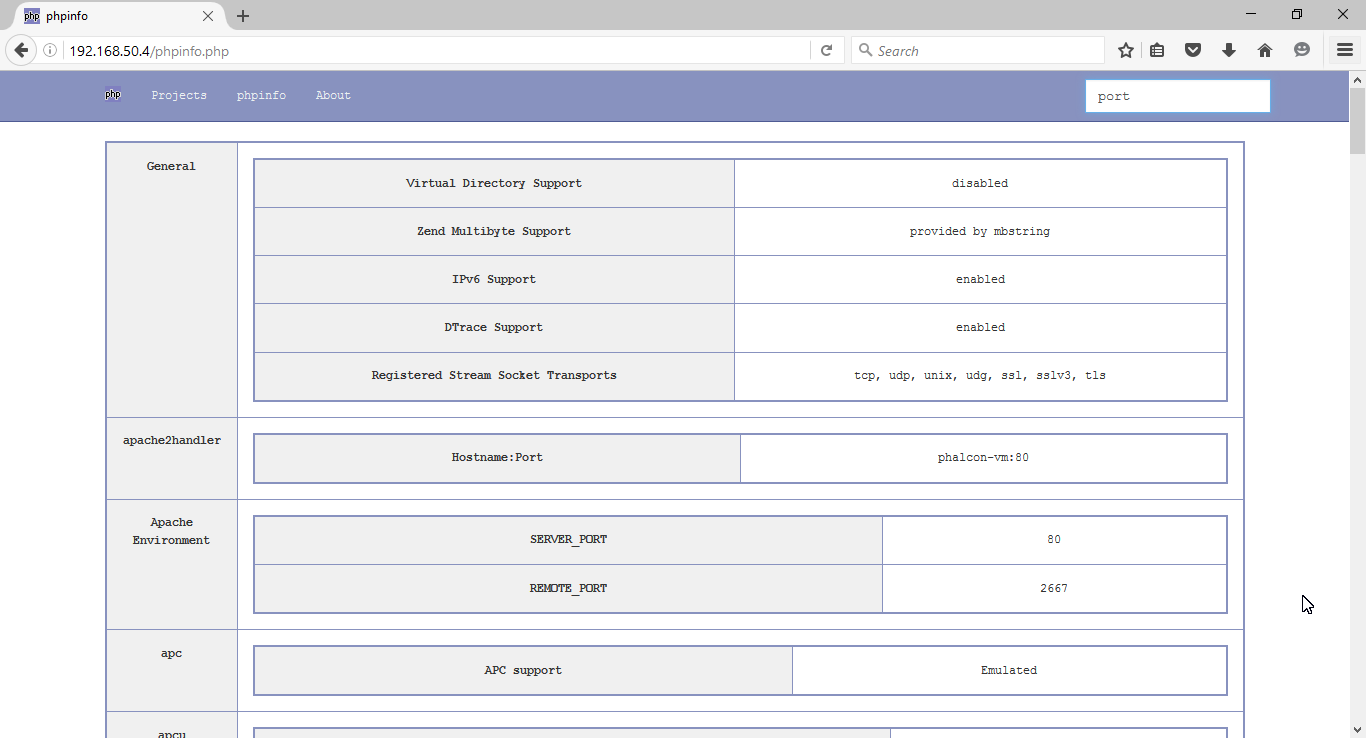The height and width of the screenshot is (738, 1366).
Task: Click the 'tcp, udp, unix' transports value
Action: (980, 376)
